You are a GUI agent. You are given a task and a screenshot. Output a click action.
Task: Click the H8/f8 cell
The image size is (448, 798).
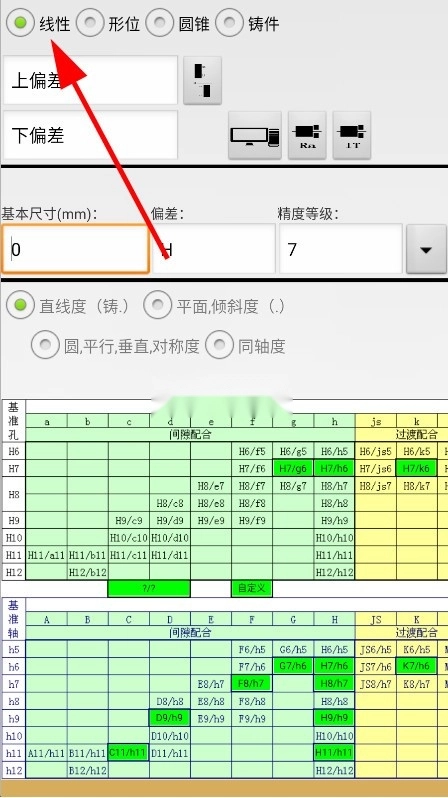pos(252,503)
